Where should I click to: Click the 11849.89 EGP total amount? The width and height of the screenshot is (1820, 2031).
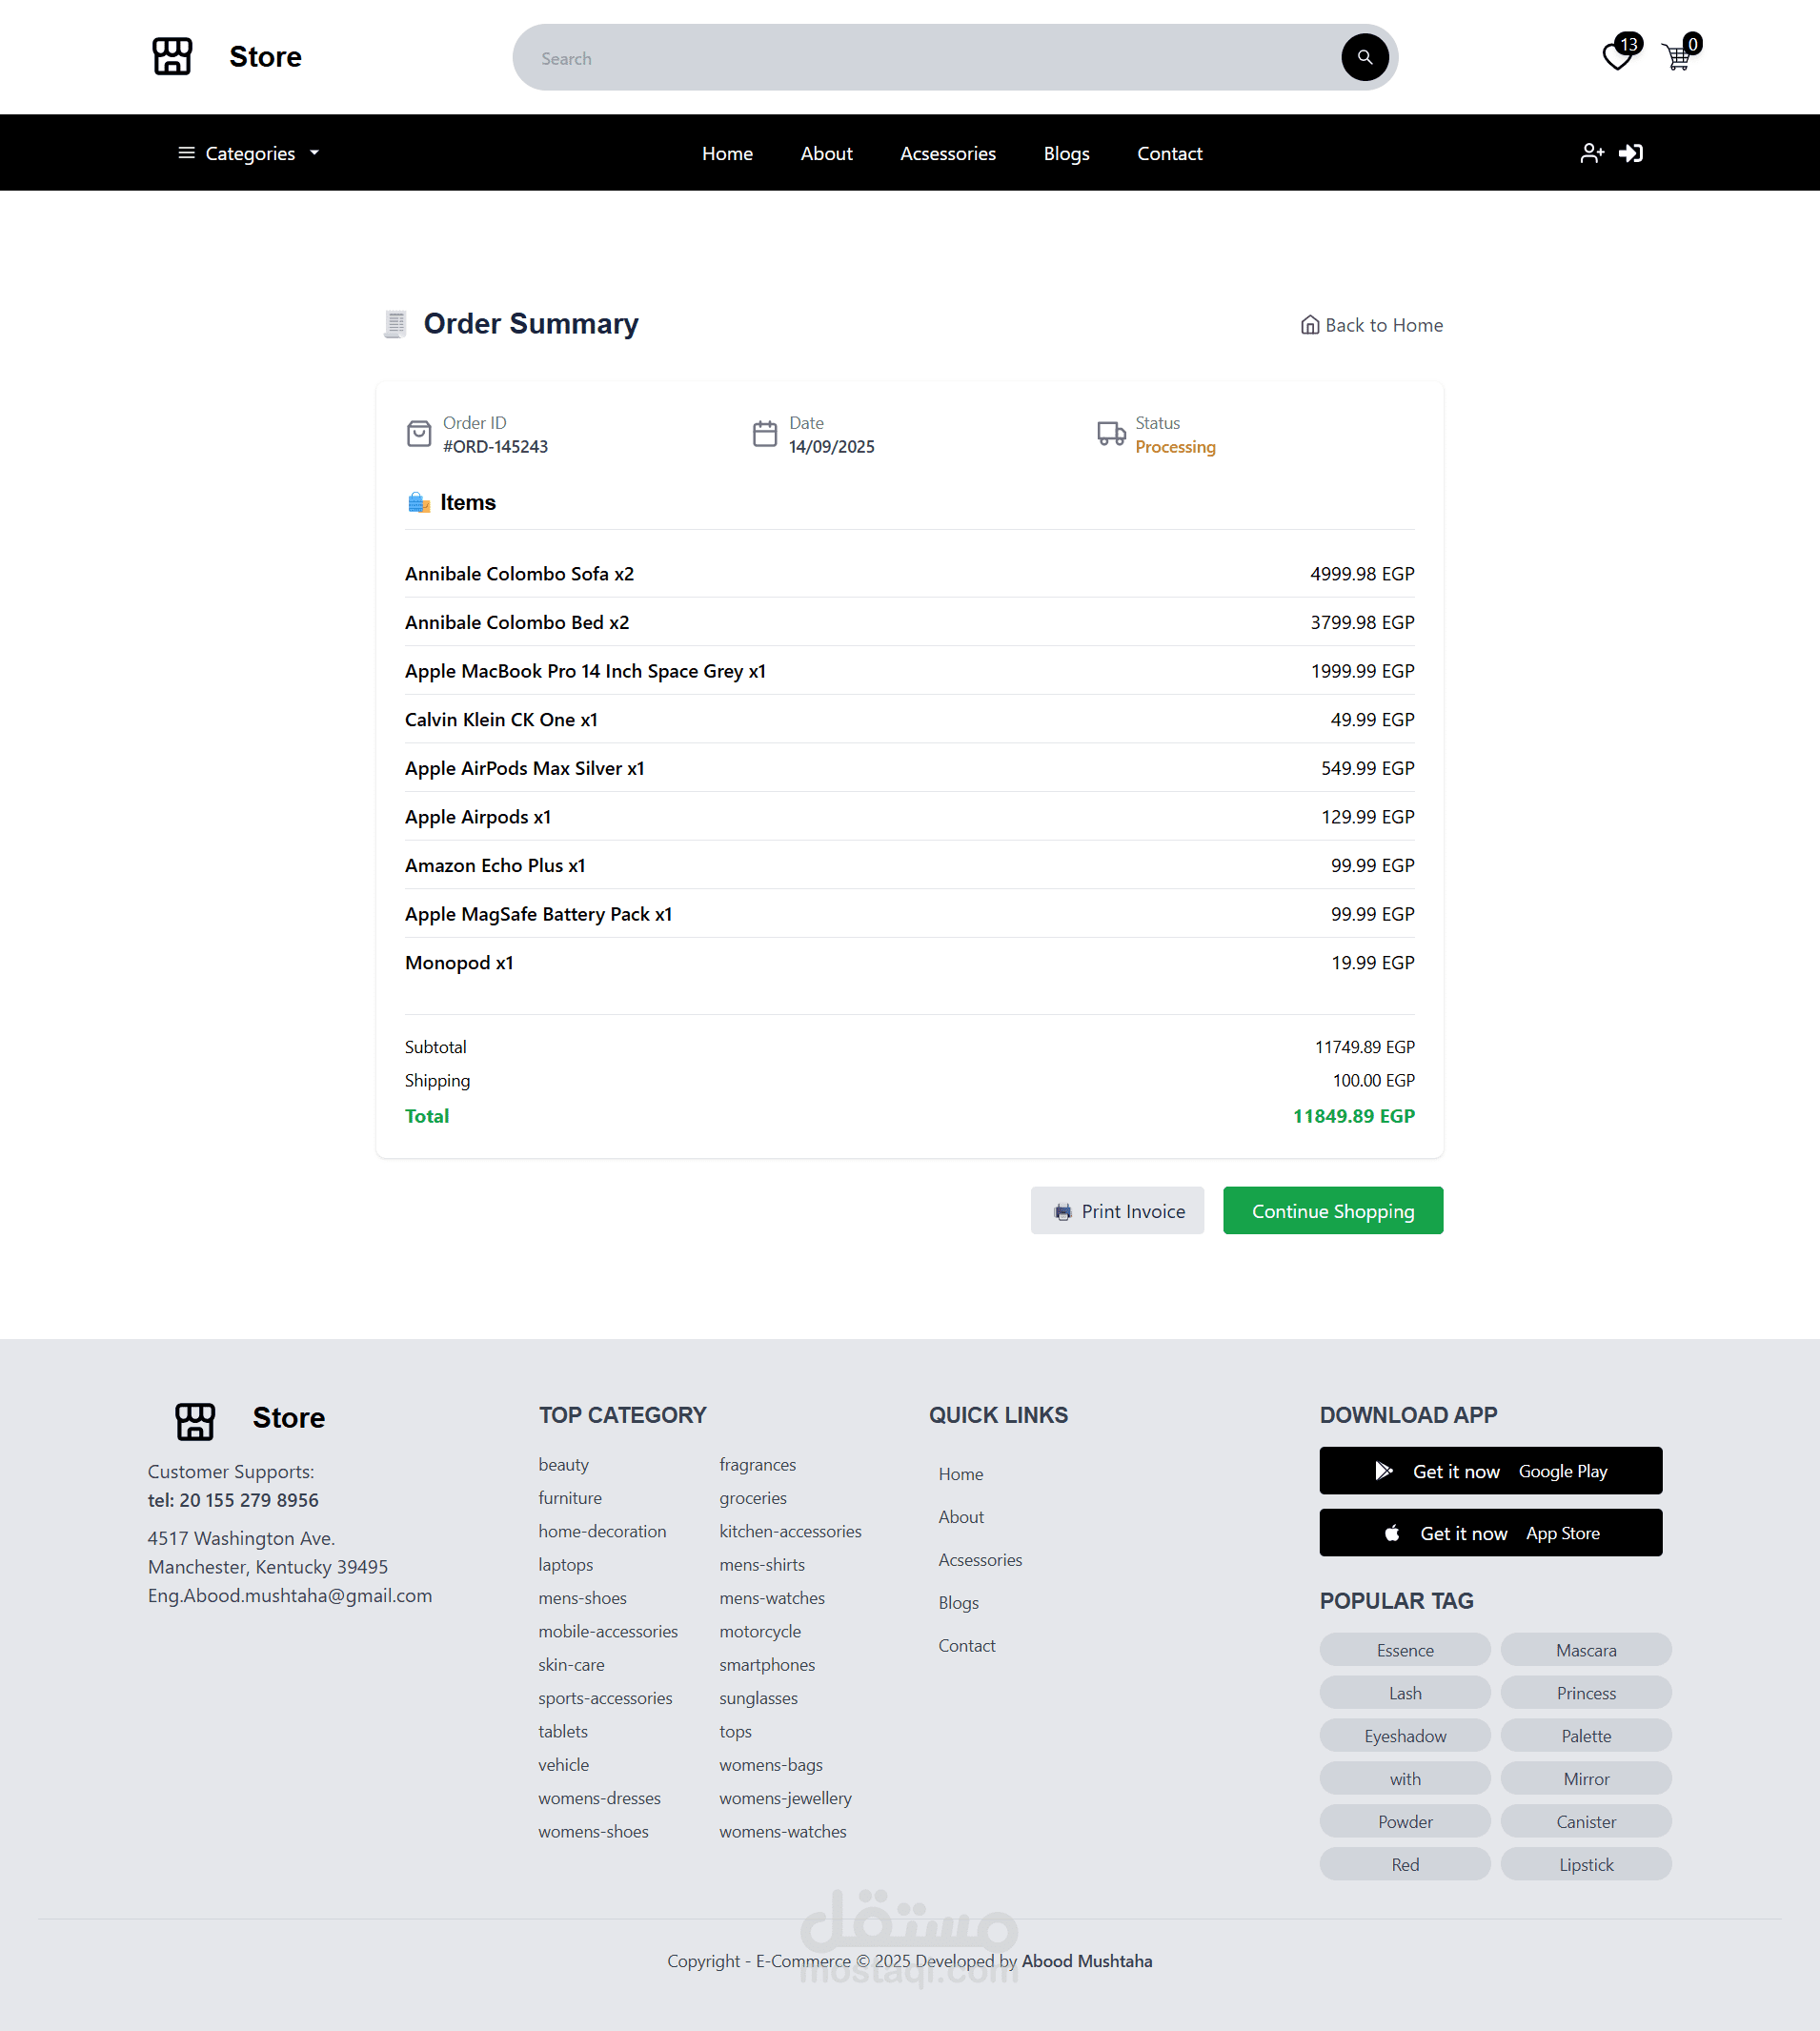pos(1353,1116)
